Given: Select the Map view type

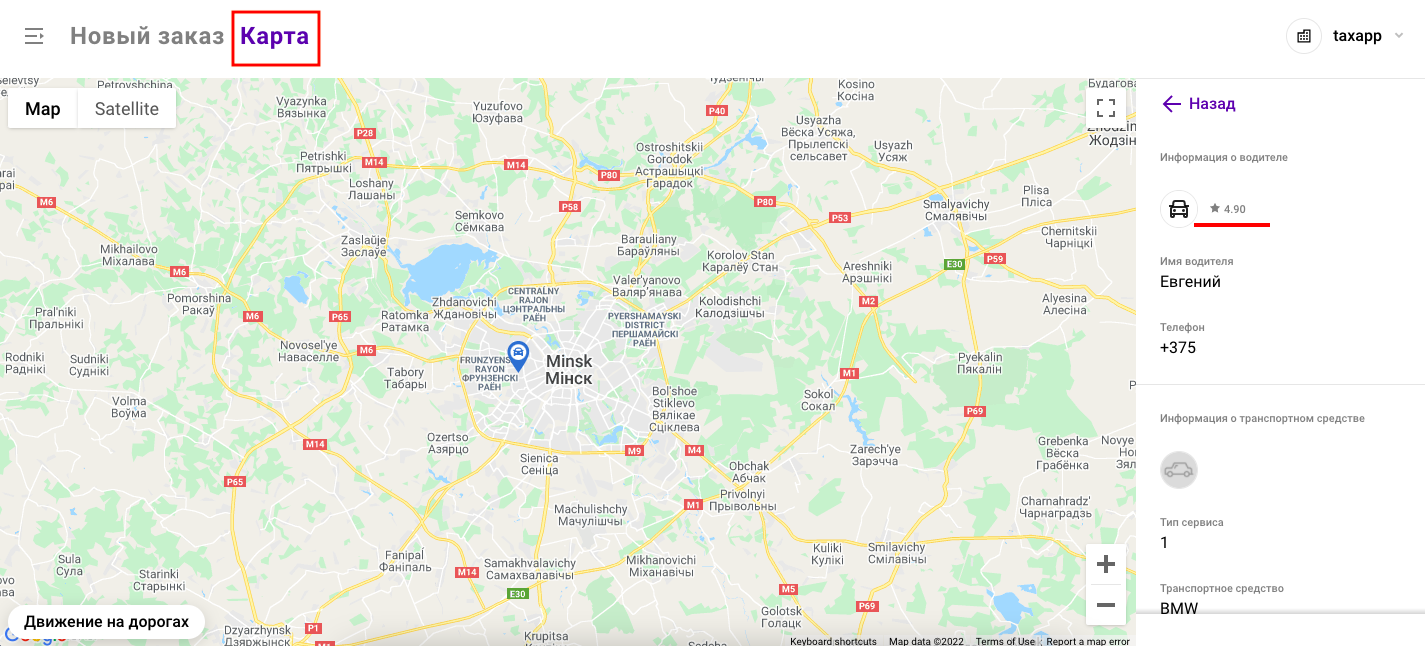Looking at the screenshot, I should click(x=43, y=109).
